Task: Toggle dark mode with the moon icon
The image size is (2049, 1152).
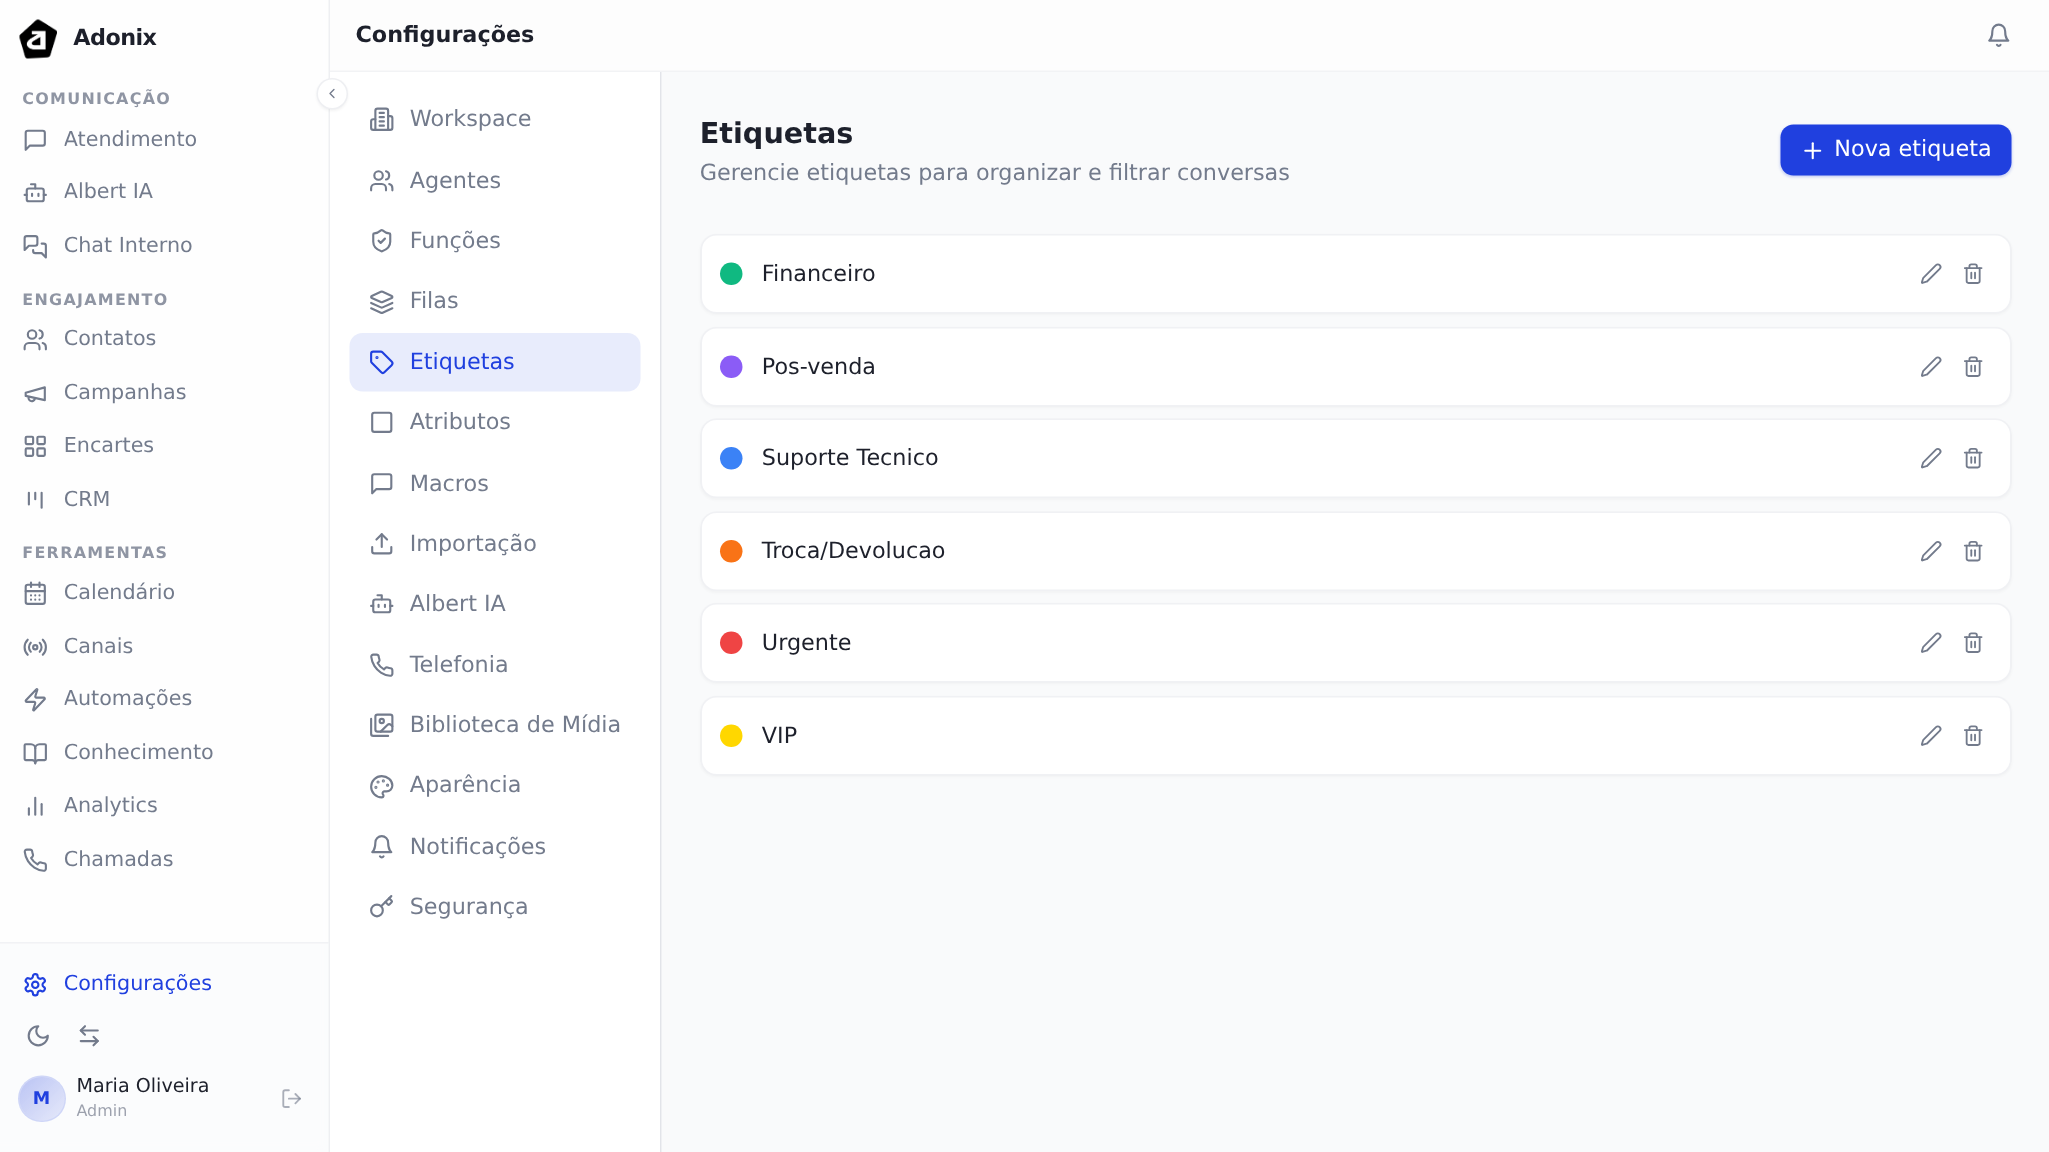Action: click(x=39, y=1036)
